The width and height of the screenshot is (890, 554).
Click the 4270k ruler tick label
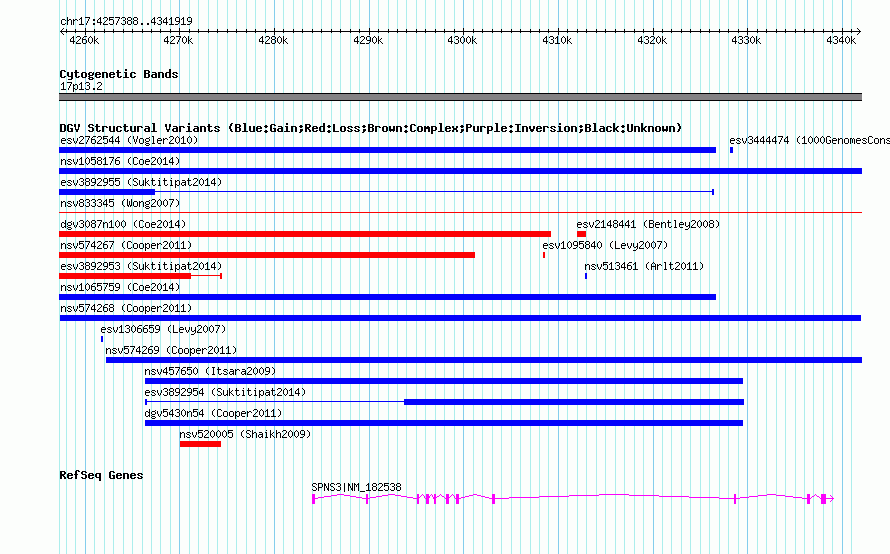(178, 40)
